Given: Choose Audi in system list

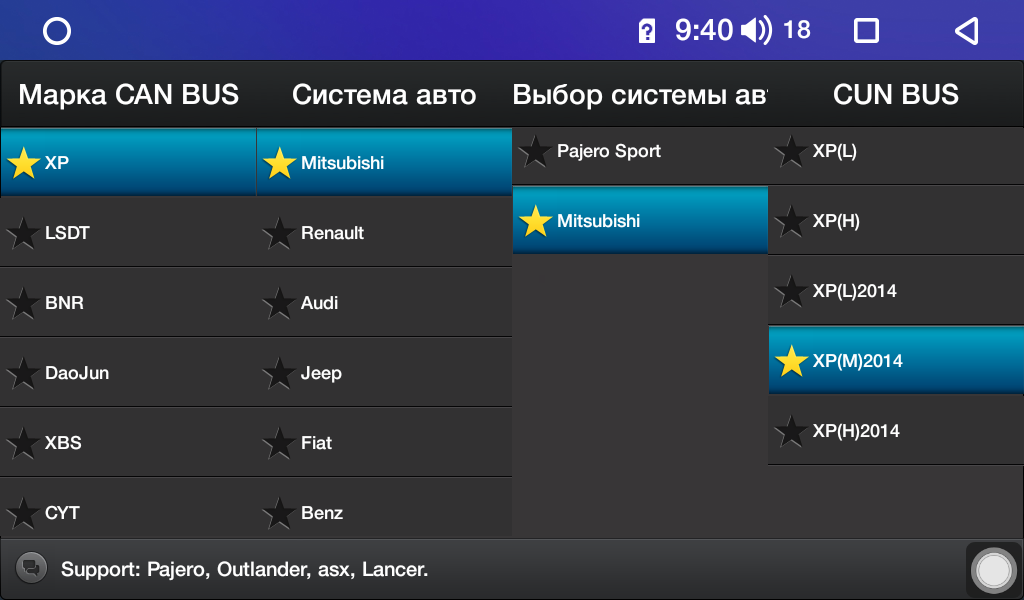Looking at the screenshot, I should tap(384, 303).
